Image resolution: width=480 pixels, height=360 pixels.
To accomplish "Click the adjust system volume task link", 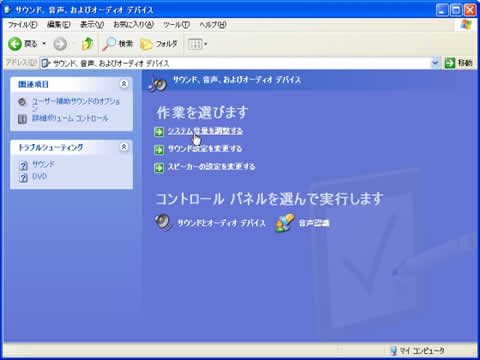I will (205, 131).
